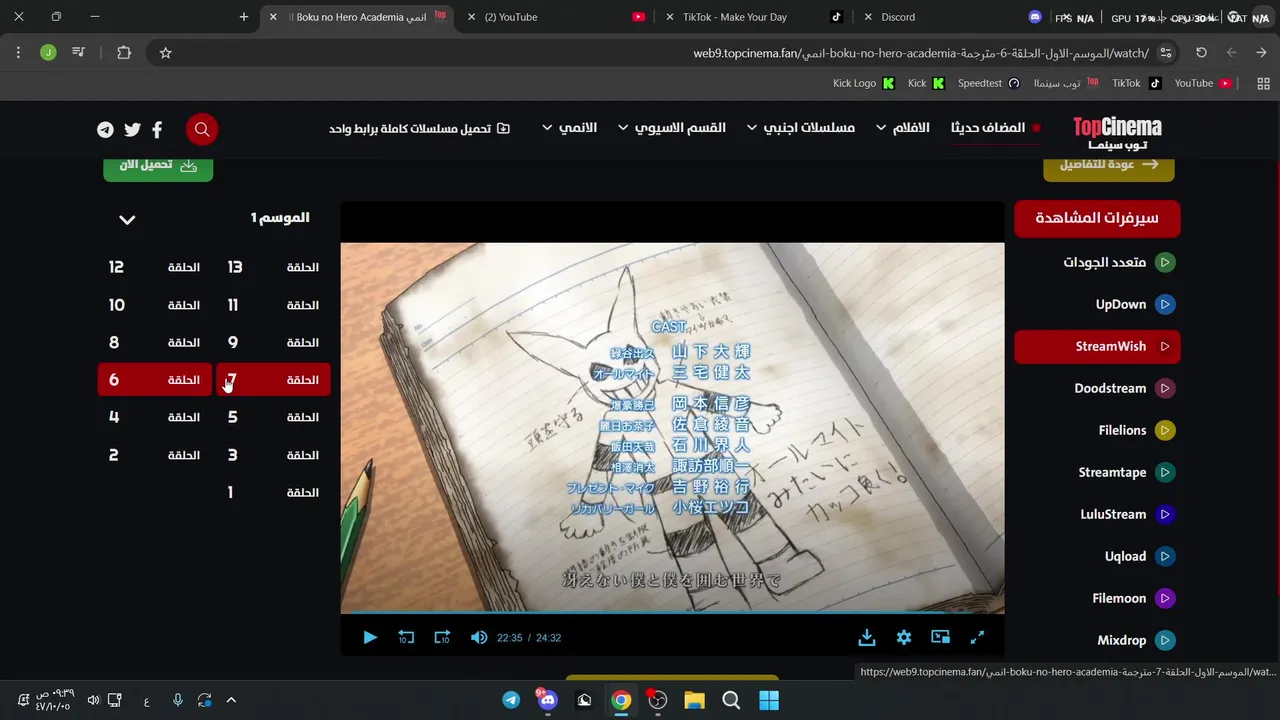This screenshot has height=720, width=1280.
Task: Select the StreamWish server
Action: [1097, 346]
